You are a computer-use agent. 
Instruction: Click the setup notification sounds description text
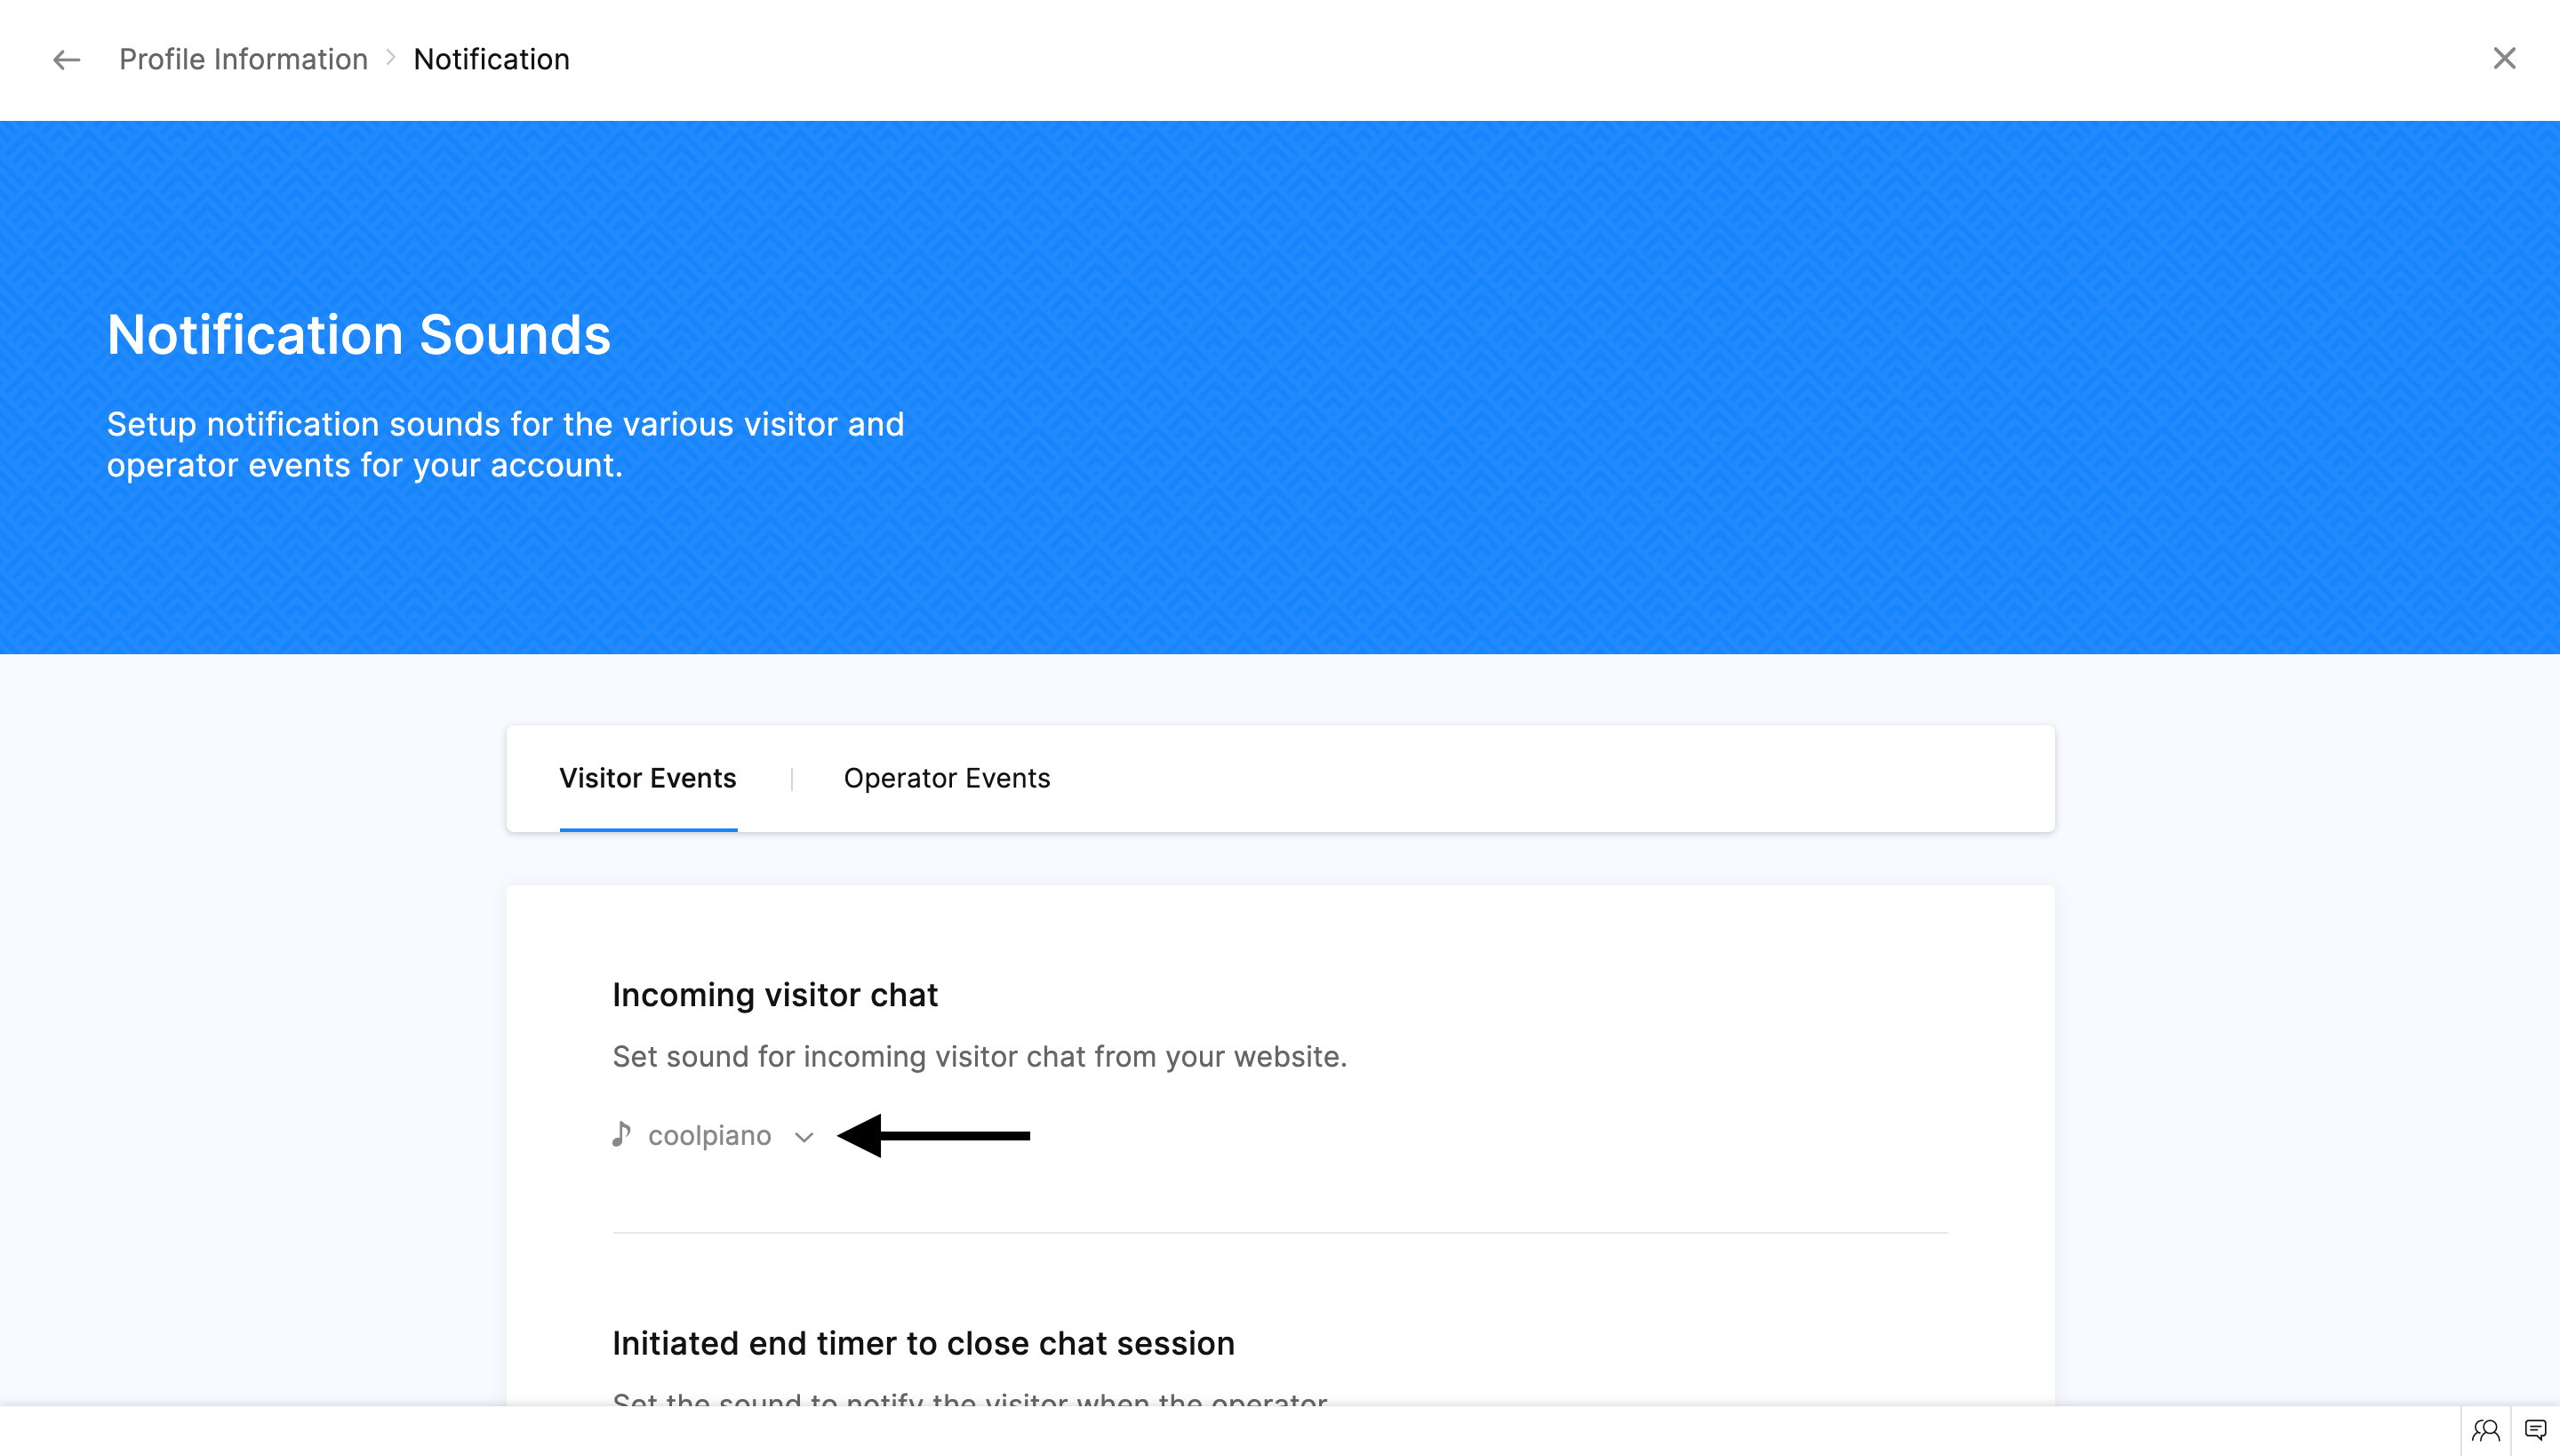pyautogui.click(x=505, y=444)
